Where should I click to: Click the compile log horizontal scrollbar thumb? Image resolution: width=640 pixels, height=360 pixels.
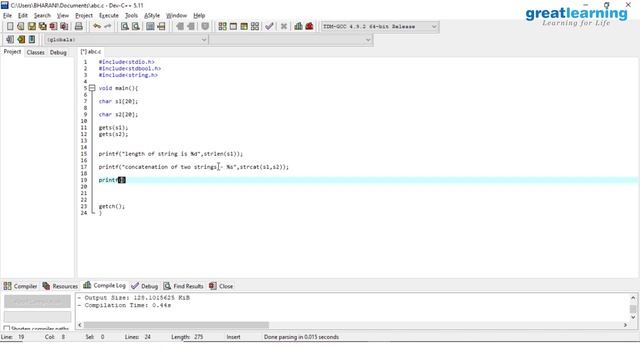tap(176, 325)
